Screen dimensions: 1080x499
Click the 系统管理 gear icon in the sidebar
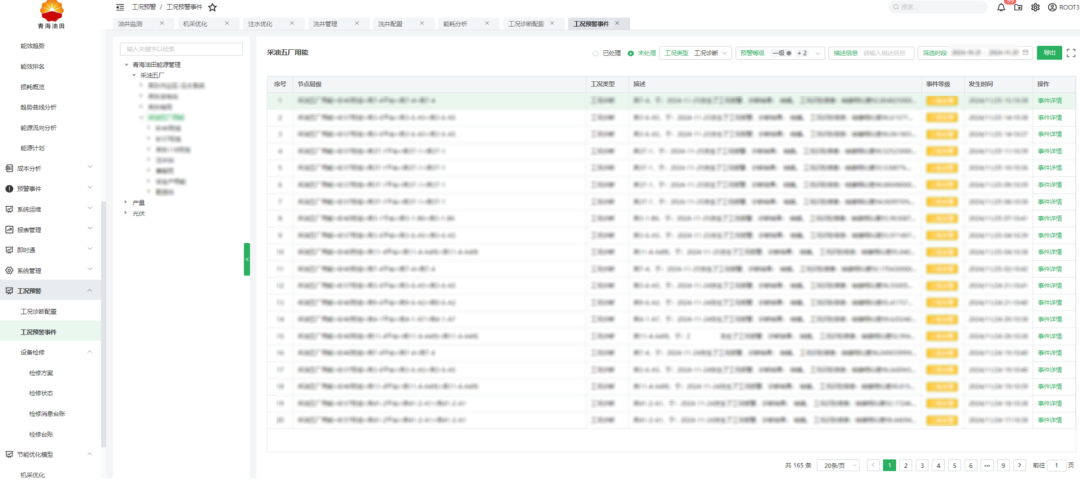tap(9, 271)
